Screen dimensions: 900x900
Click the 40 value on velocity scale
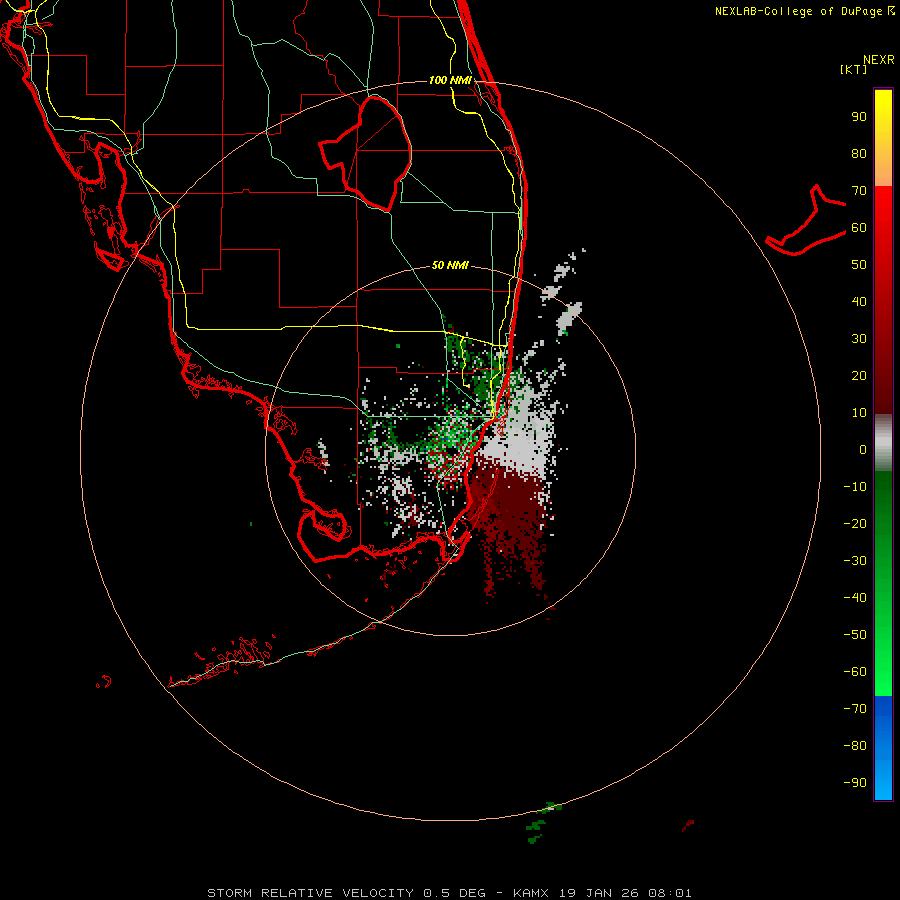(x=859, y=301)
